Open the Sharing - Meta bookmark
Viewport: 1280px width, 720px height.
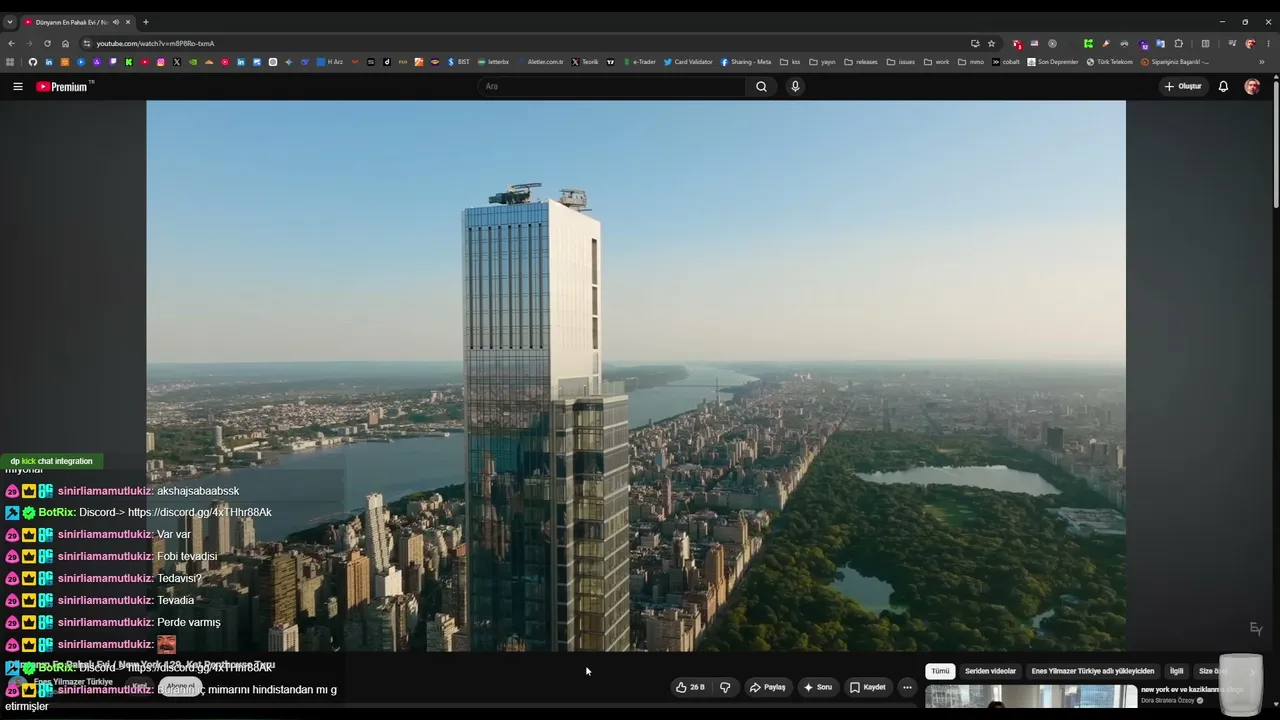coord(746,62)
